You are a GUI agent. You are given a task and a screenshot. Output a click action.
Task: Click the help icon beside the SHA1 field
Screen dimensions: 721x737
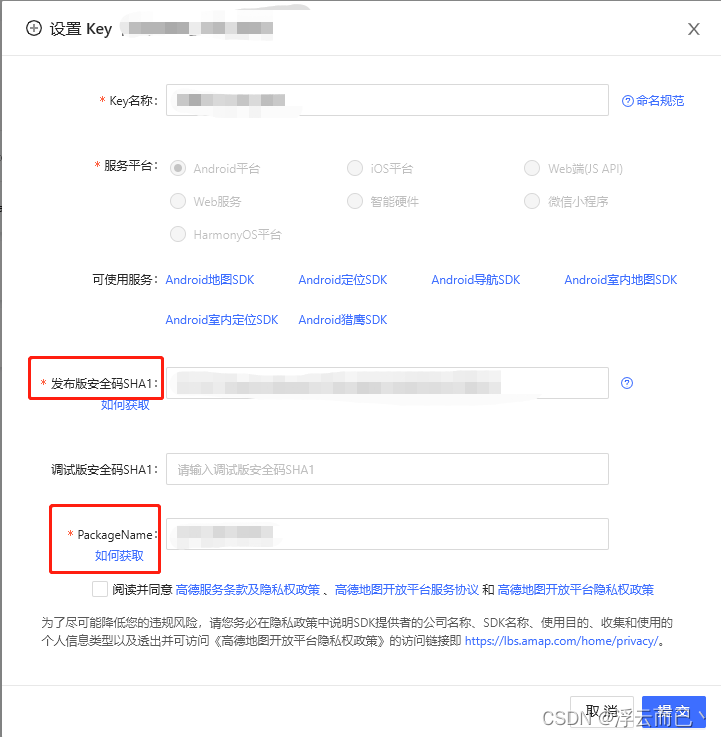point(627,383)
